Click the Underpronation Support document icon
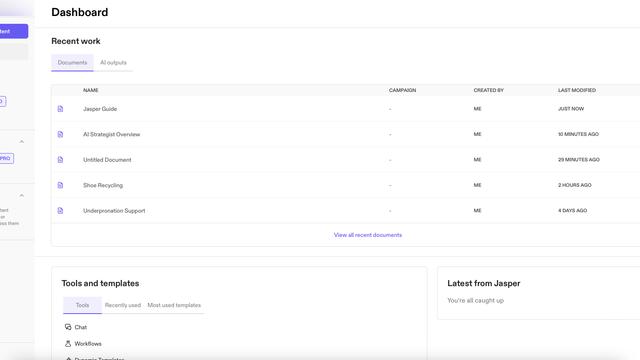This screenshot has width=640, height=360. click(60, 211)
